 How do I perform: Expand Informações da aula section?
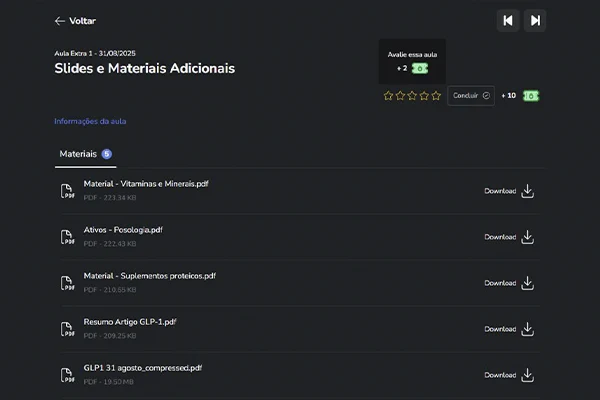coord(90,121)
